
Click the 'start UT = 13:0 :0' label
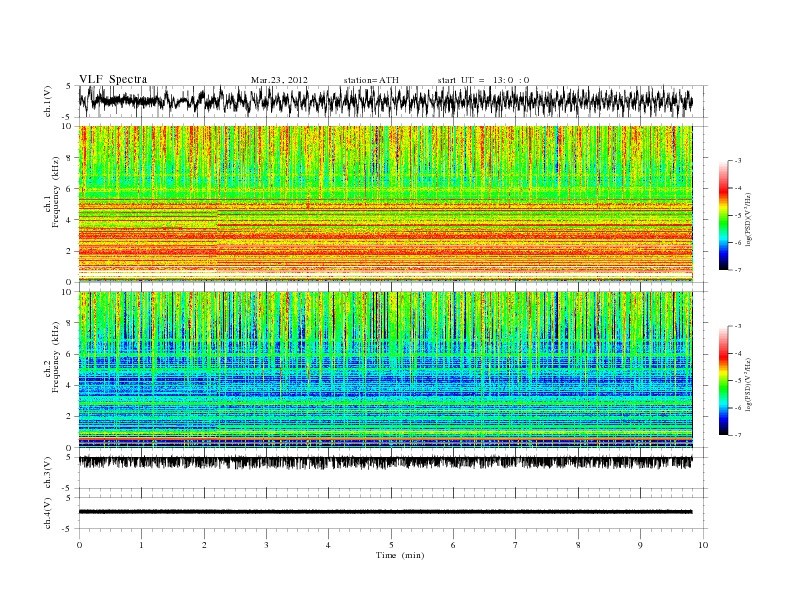point(483,80)
